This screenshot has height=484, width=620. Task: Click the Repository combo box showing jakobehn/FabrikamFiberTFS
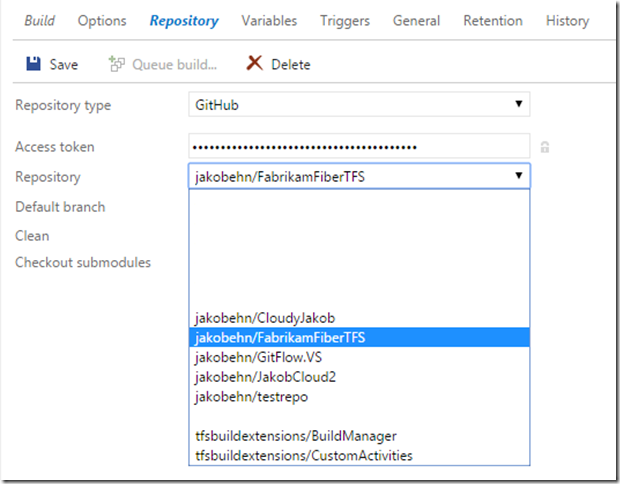(x=359, y=176)
